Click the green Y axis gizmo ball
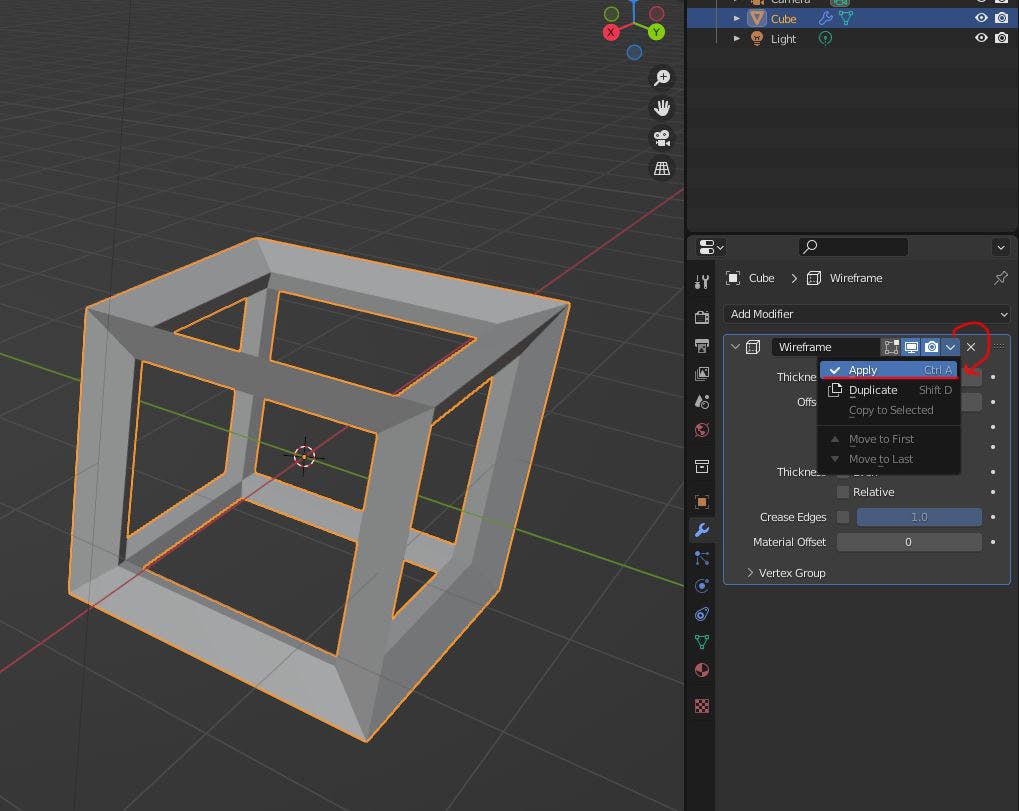The height and width of the screenshot is (811, 1019). click(656, 32)
